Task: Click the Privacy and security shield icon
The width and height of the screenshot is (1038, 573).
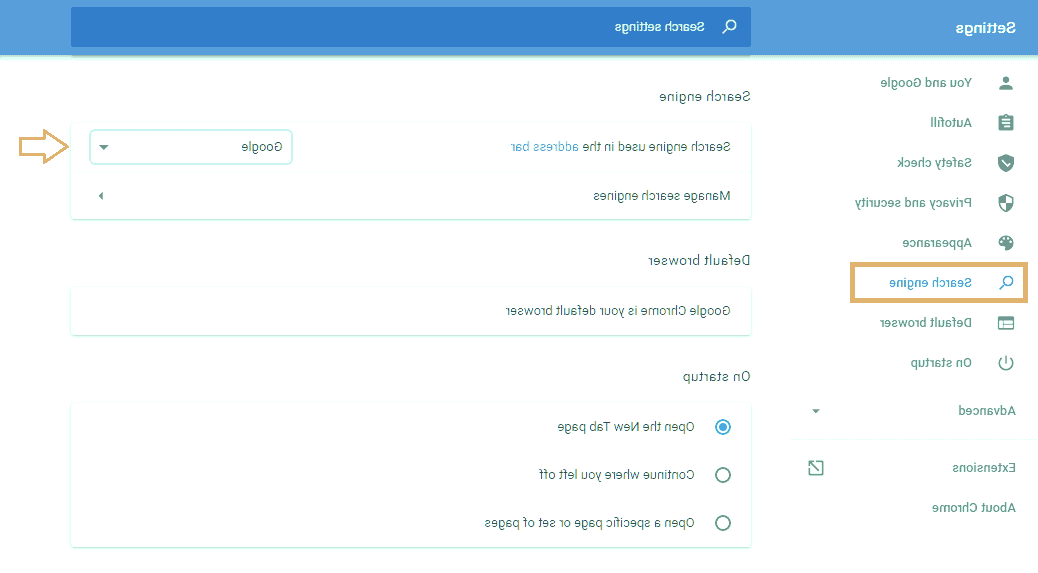Action: point(1006,203)
